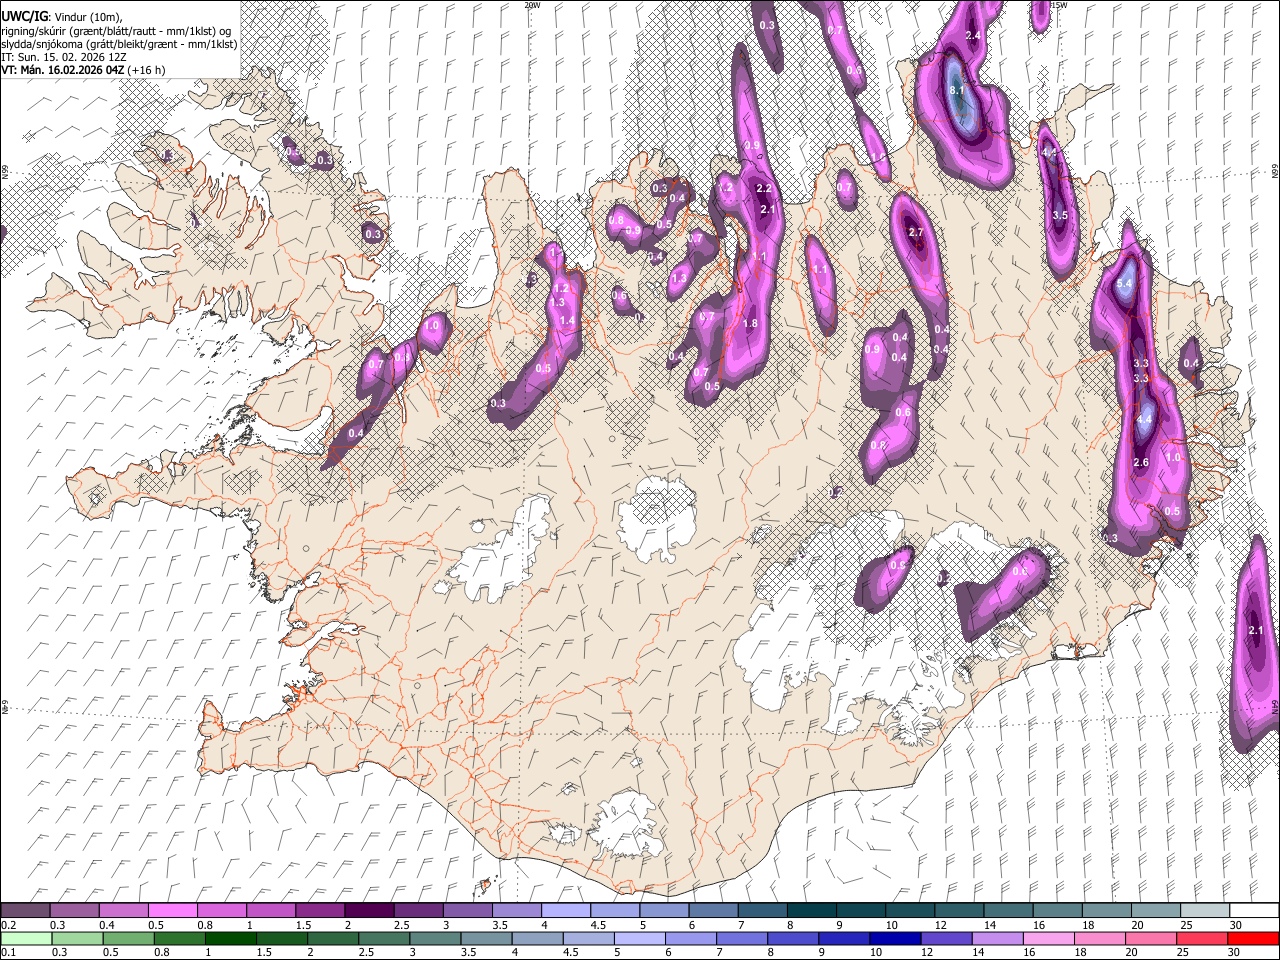
Task: Select the 2.7 value label on the map
Action: pos(915,233)
